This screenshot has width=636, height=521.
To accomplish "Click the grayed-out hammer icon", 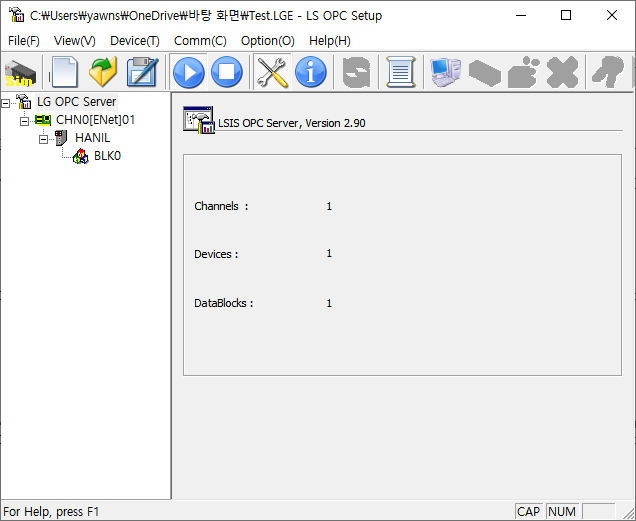I will click(x=608, y=73).
